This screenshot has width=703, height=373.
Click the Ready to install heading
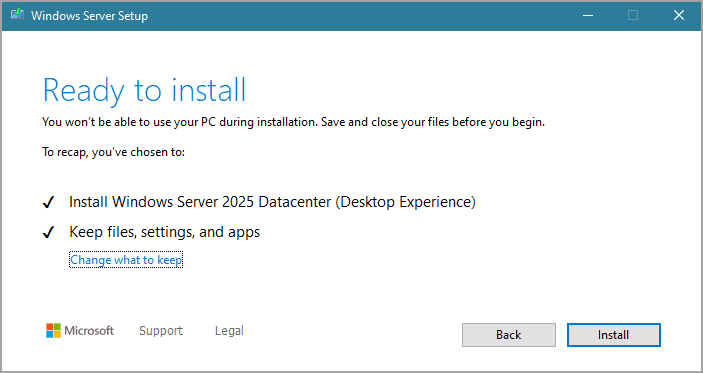pyautogui.click(x=144, y=91)
